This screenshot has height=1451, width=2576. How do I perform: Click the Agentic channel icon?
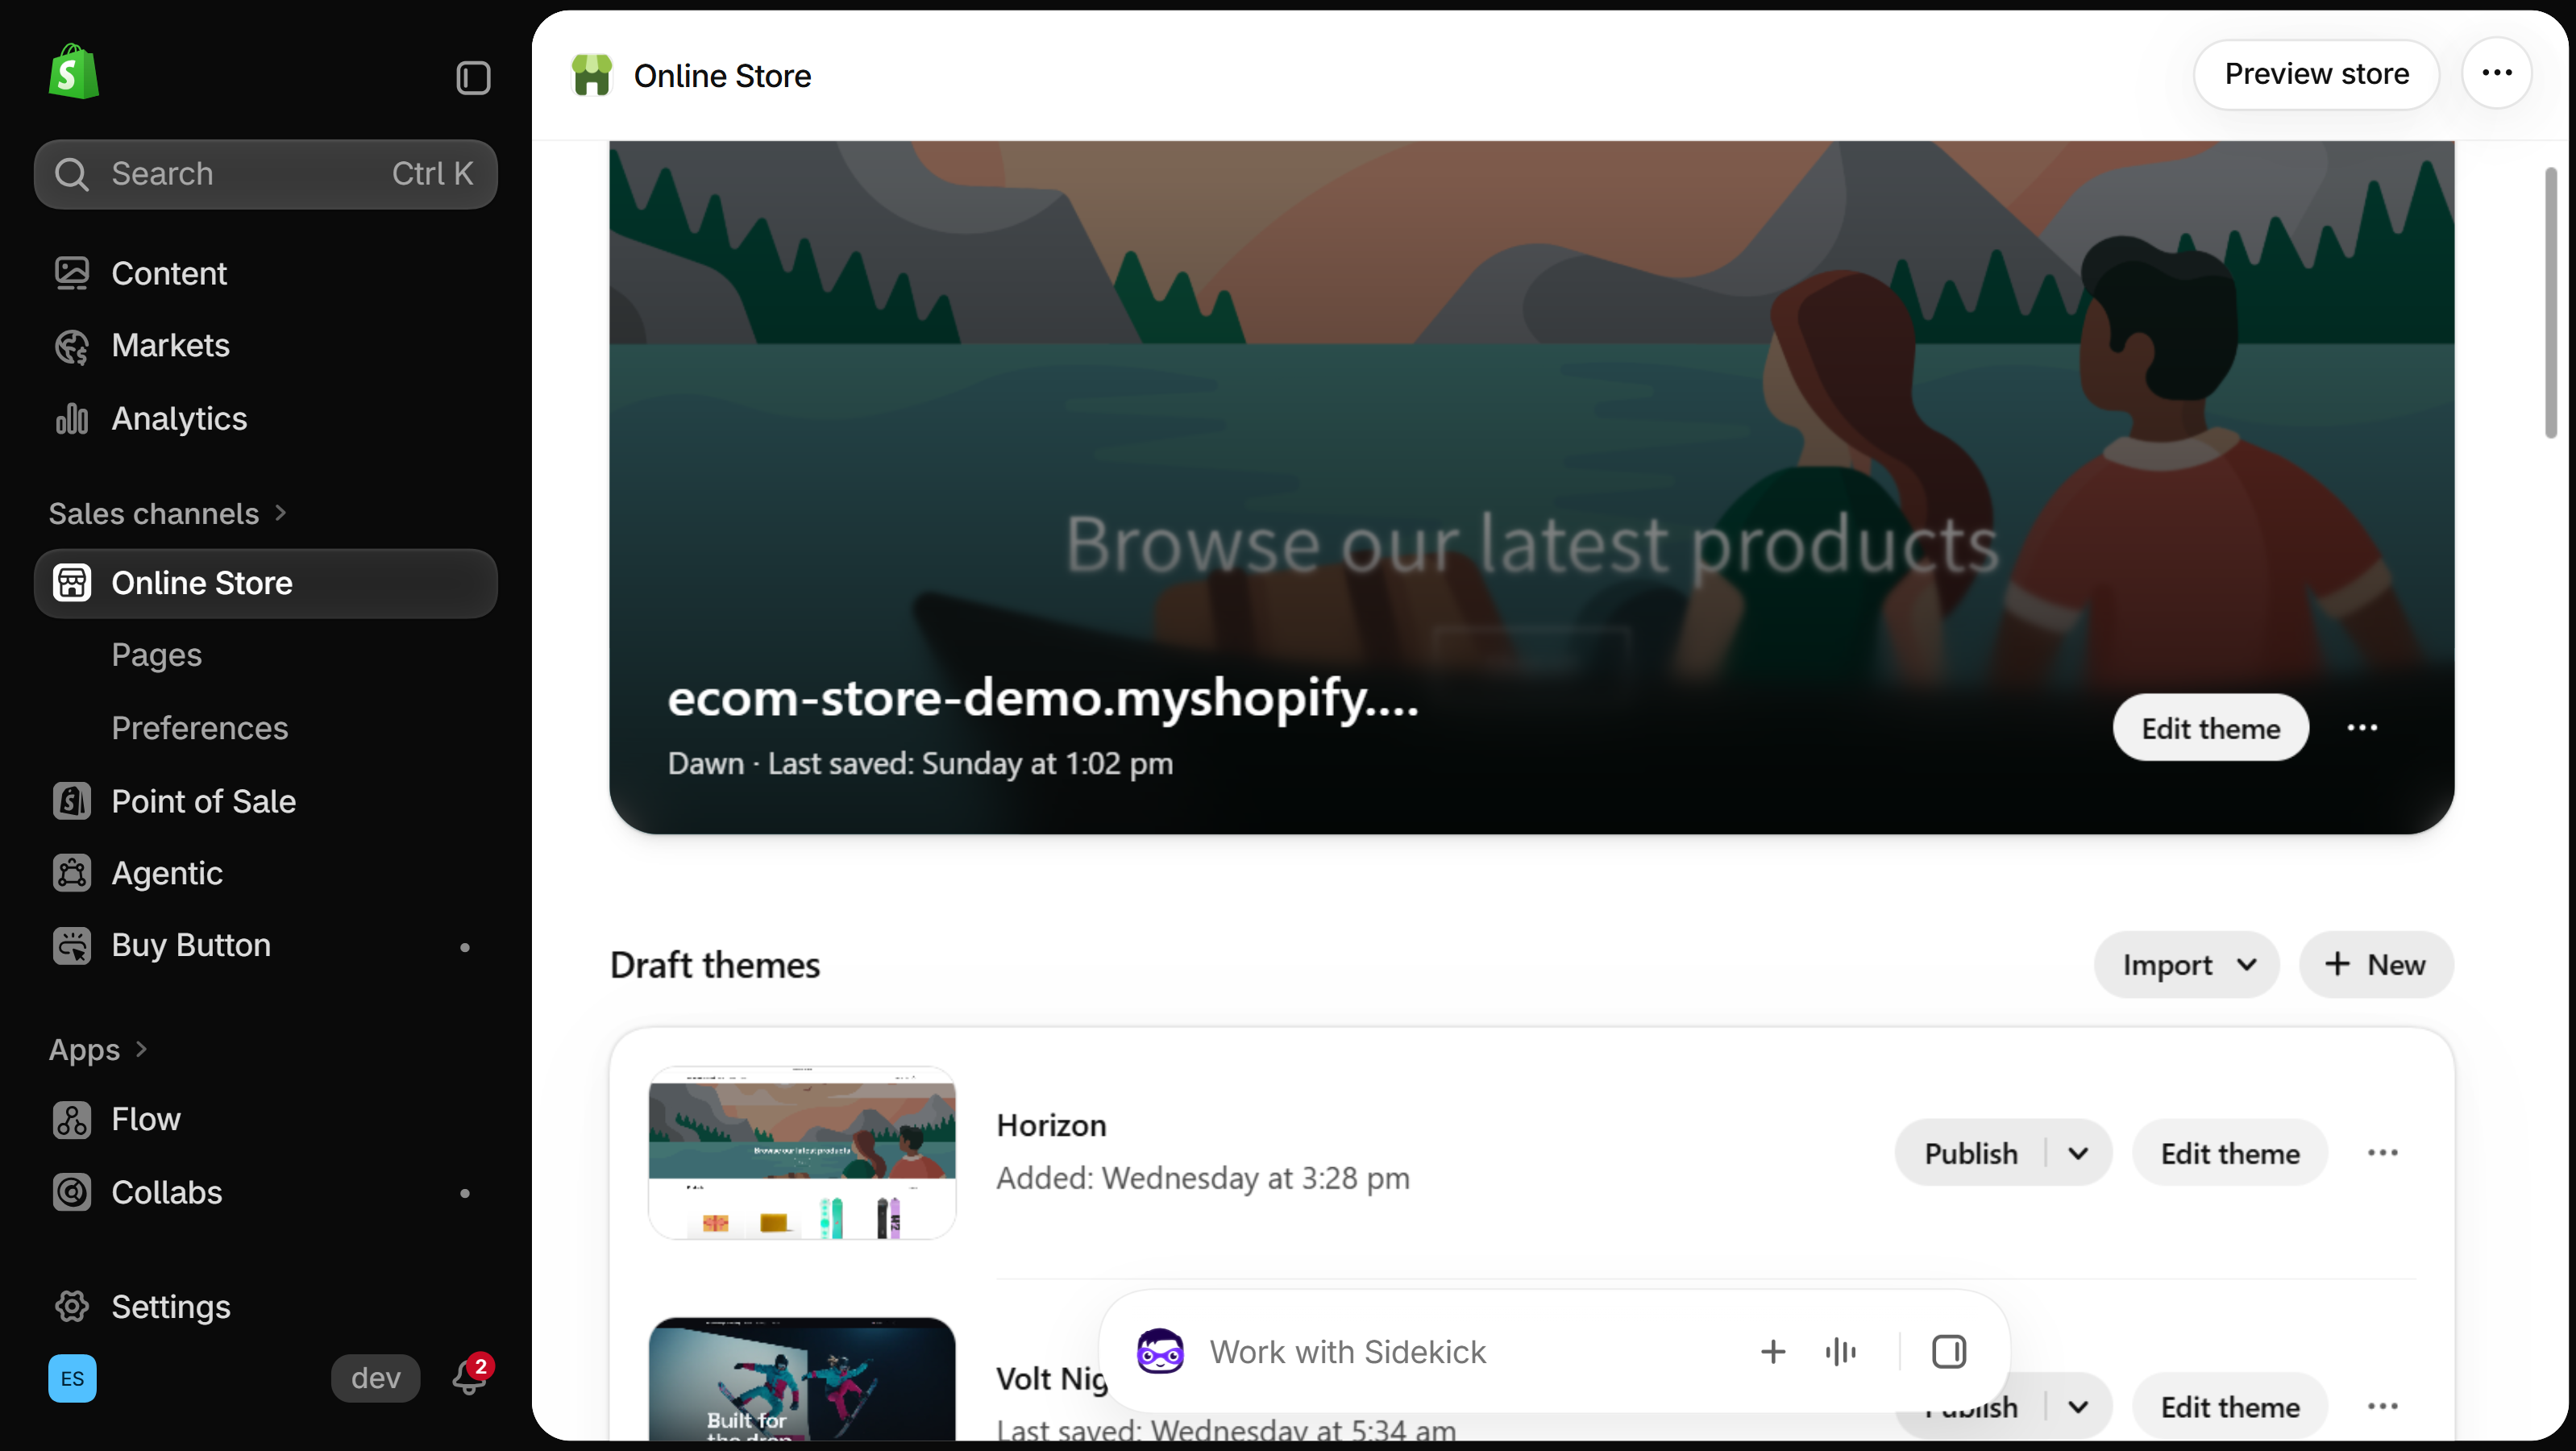[x=72, y=873]
